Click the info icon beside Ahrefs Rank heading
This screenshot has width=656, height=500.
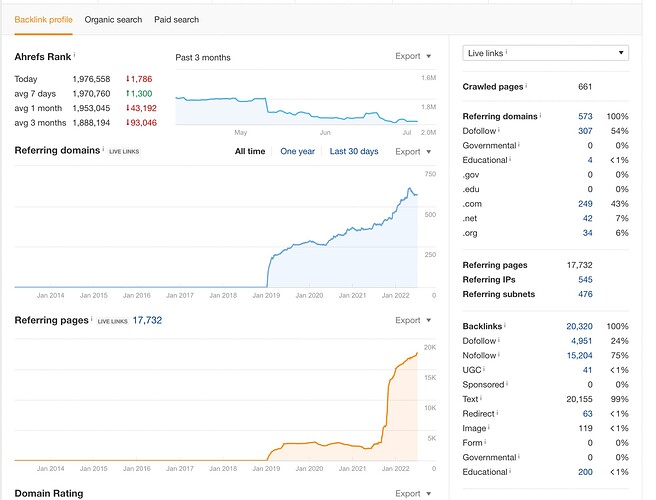pos(75,55)
